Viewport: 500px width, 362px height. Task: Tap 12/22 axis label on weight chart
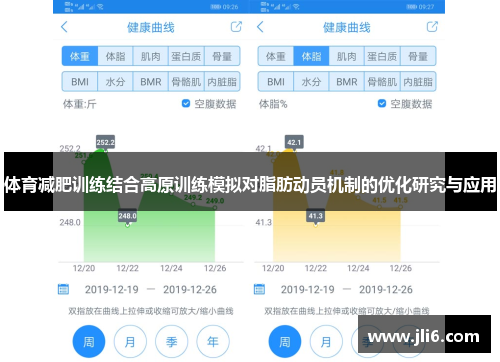[127, 268]
